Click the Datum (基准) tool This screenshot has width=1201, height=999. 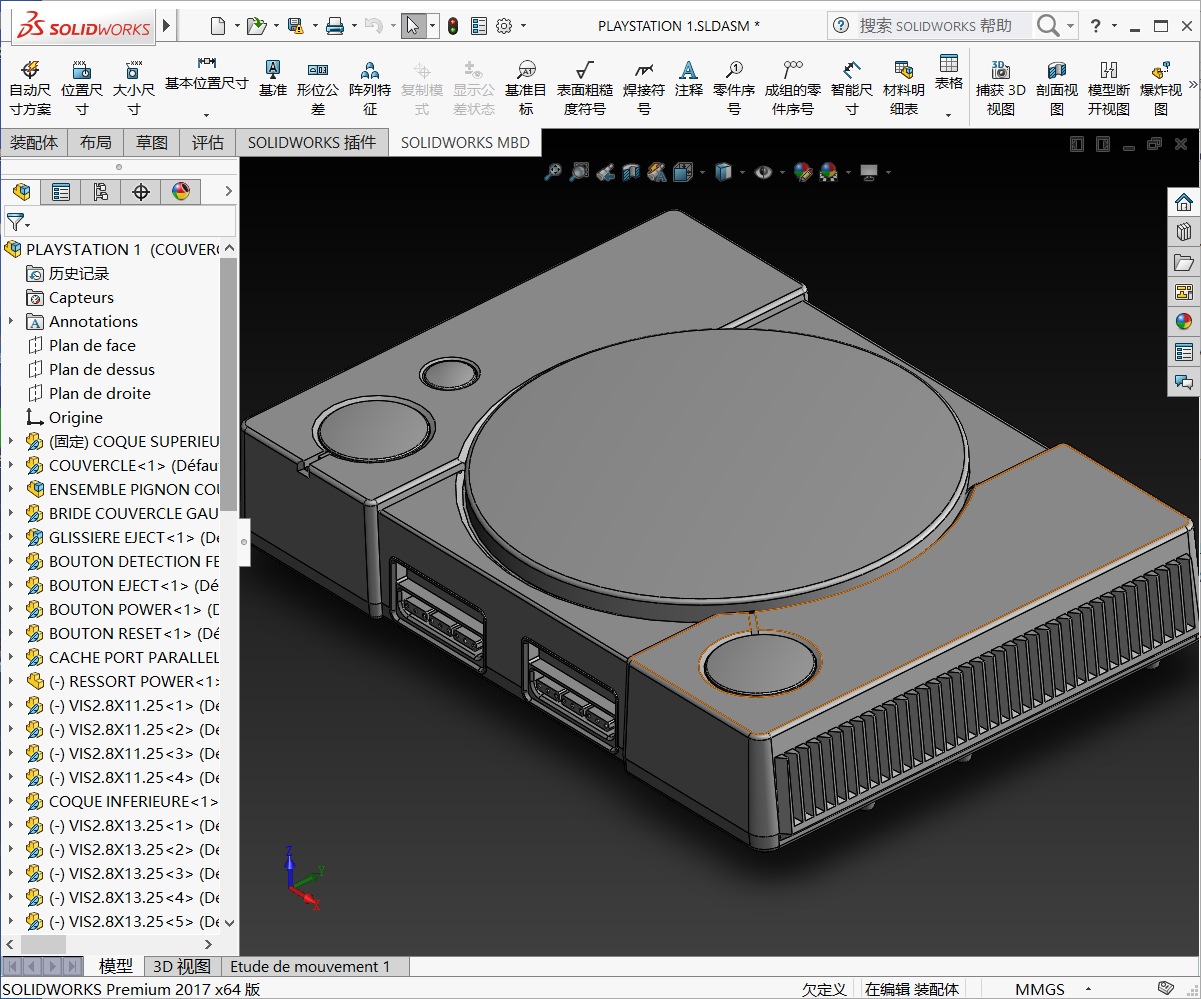272,78
